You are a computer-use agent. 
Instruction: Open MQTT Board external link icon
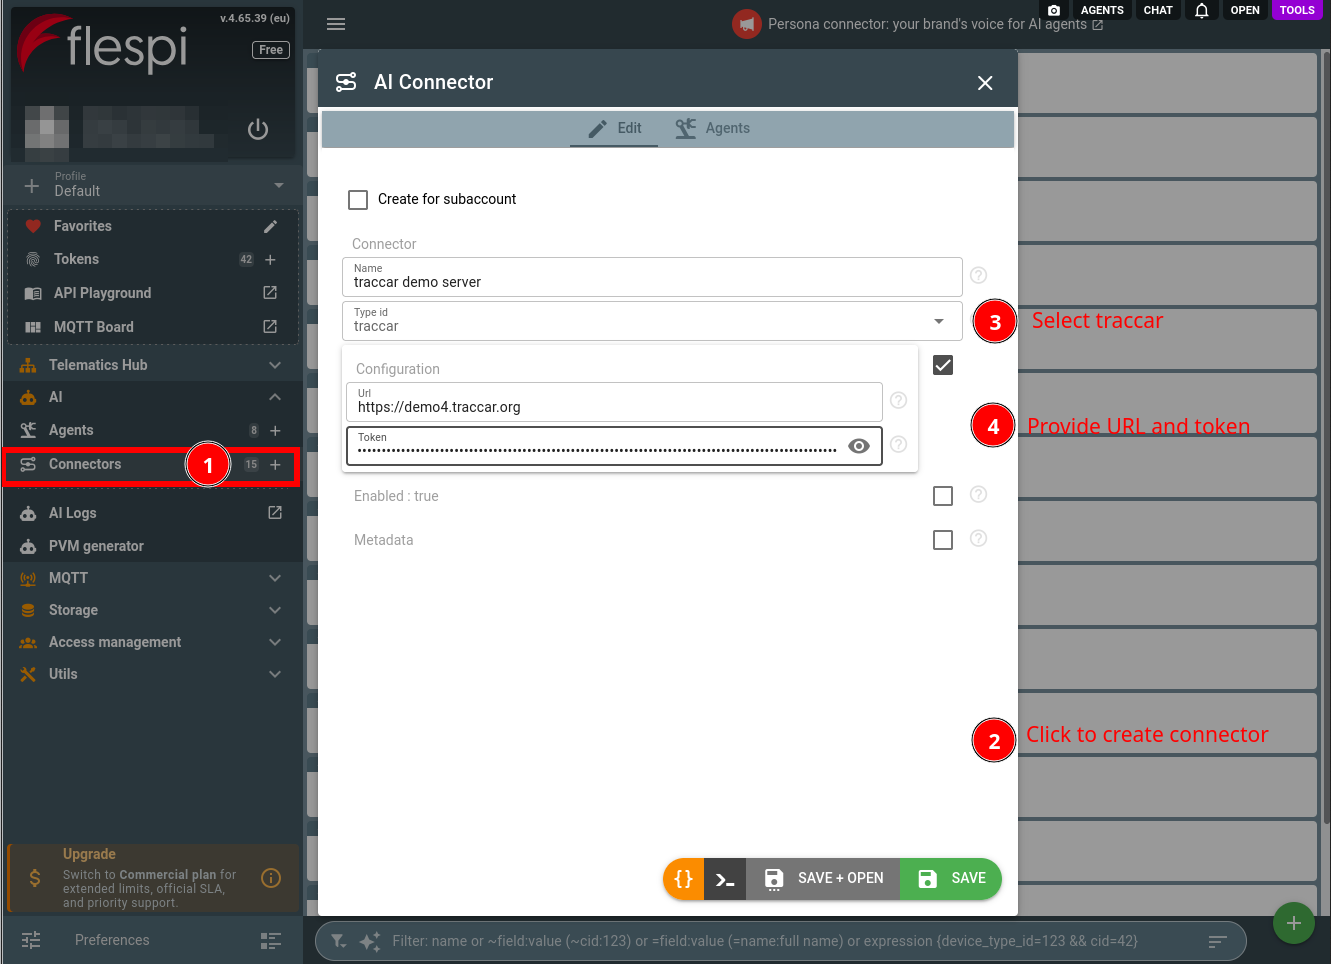(270, 327)
